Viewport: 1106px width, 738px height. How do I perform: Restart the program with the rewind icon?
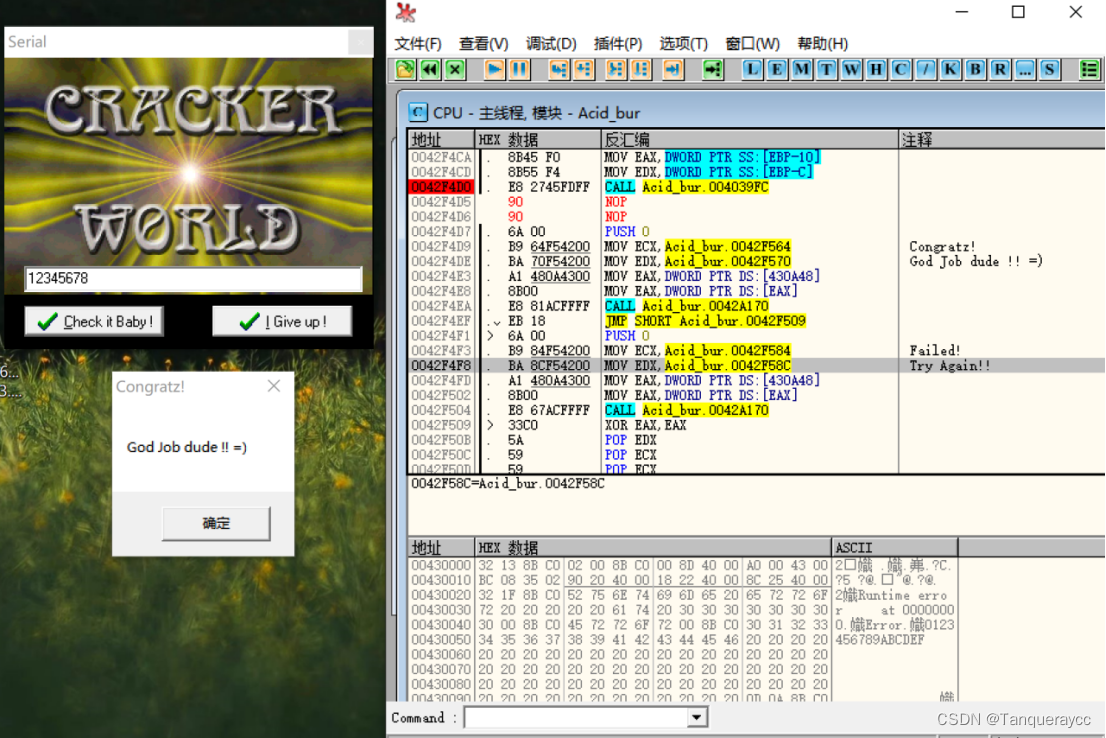point(430,69)
